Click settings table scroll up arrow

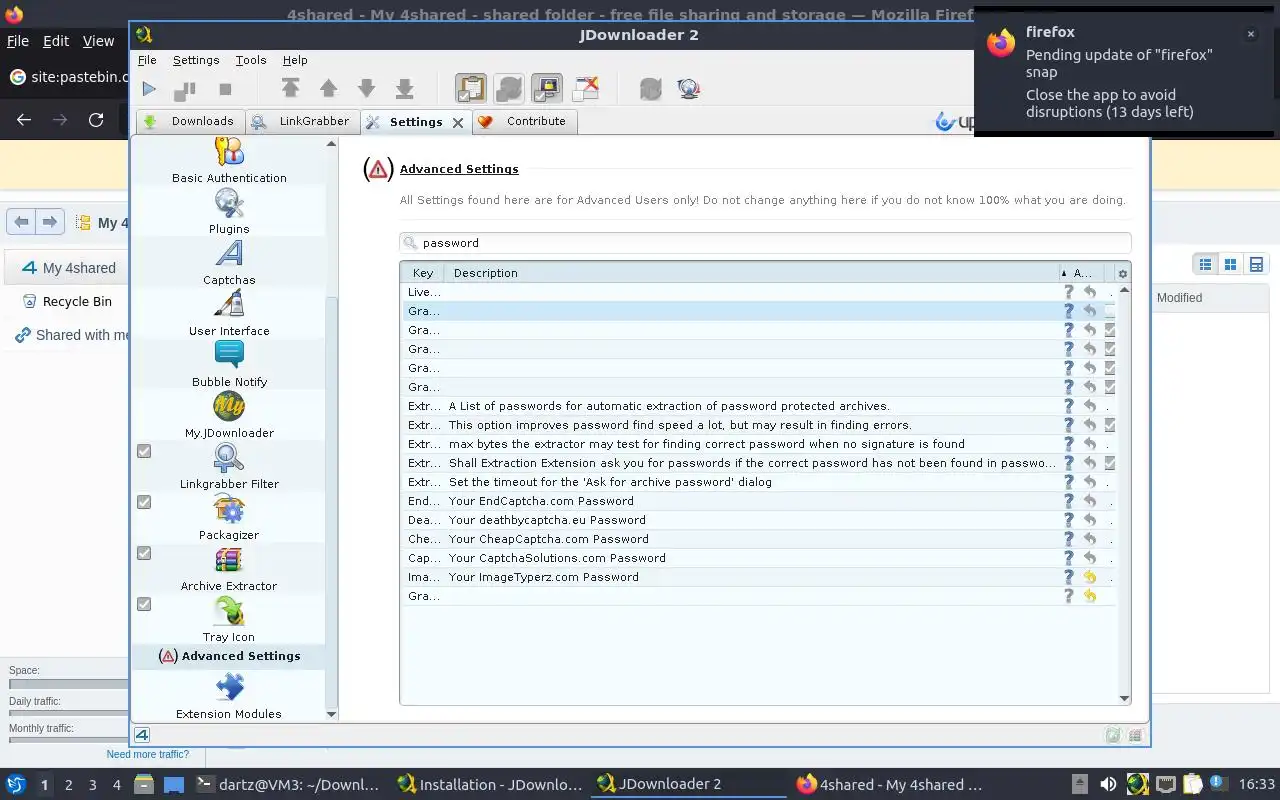[x=1124, y=290]
